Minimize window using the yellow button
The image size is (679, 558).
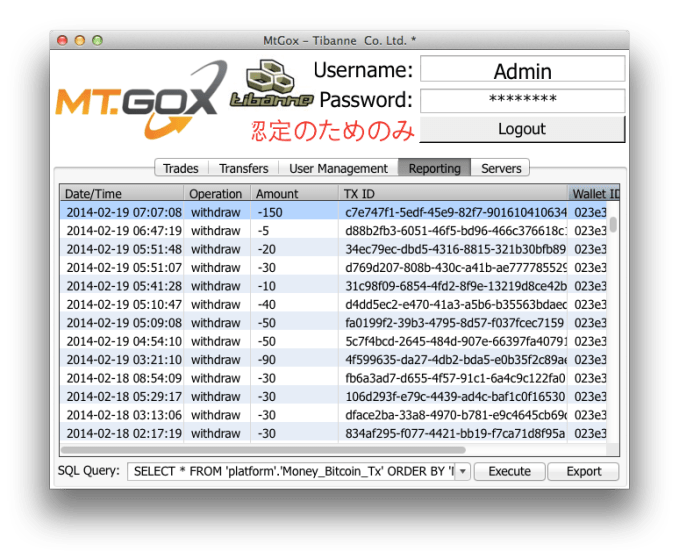tap(80, 40)
